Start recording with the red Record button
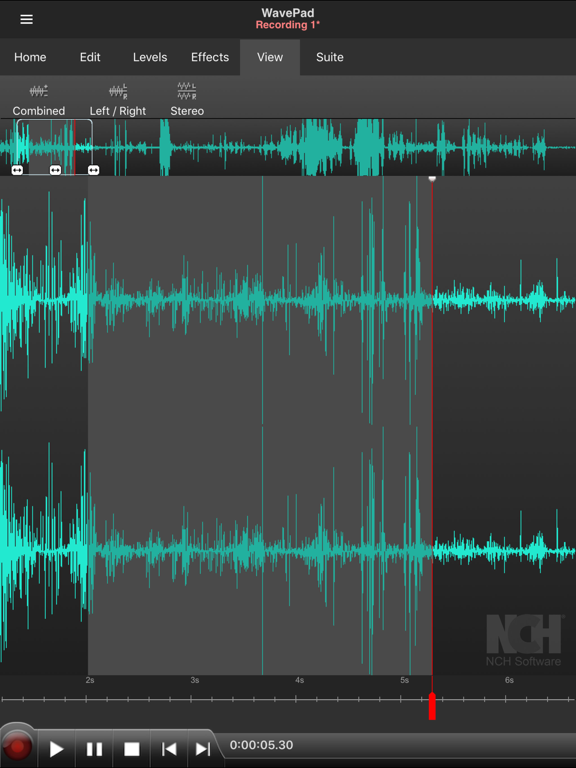The height and width of the screenshot is (768, 576). 17,746
